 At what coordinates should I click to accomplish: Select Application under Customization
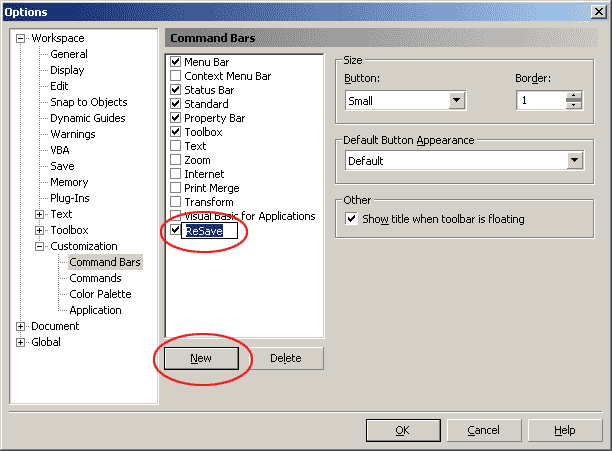pyautogui.click(x=95, y=310)
